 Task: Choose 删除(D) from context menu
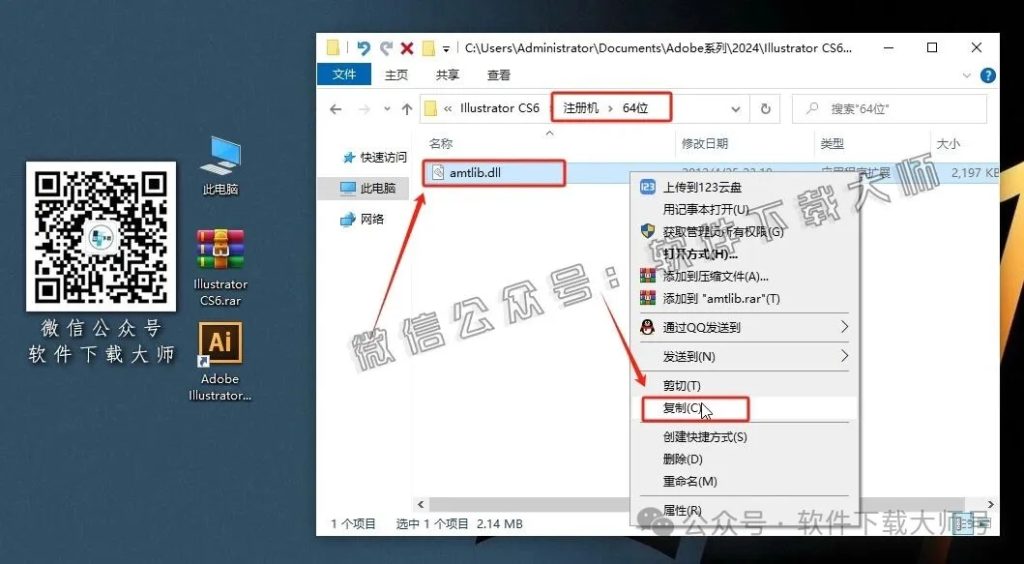click(x=682, y=459)
